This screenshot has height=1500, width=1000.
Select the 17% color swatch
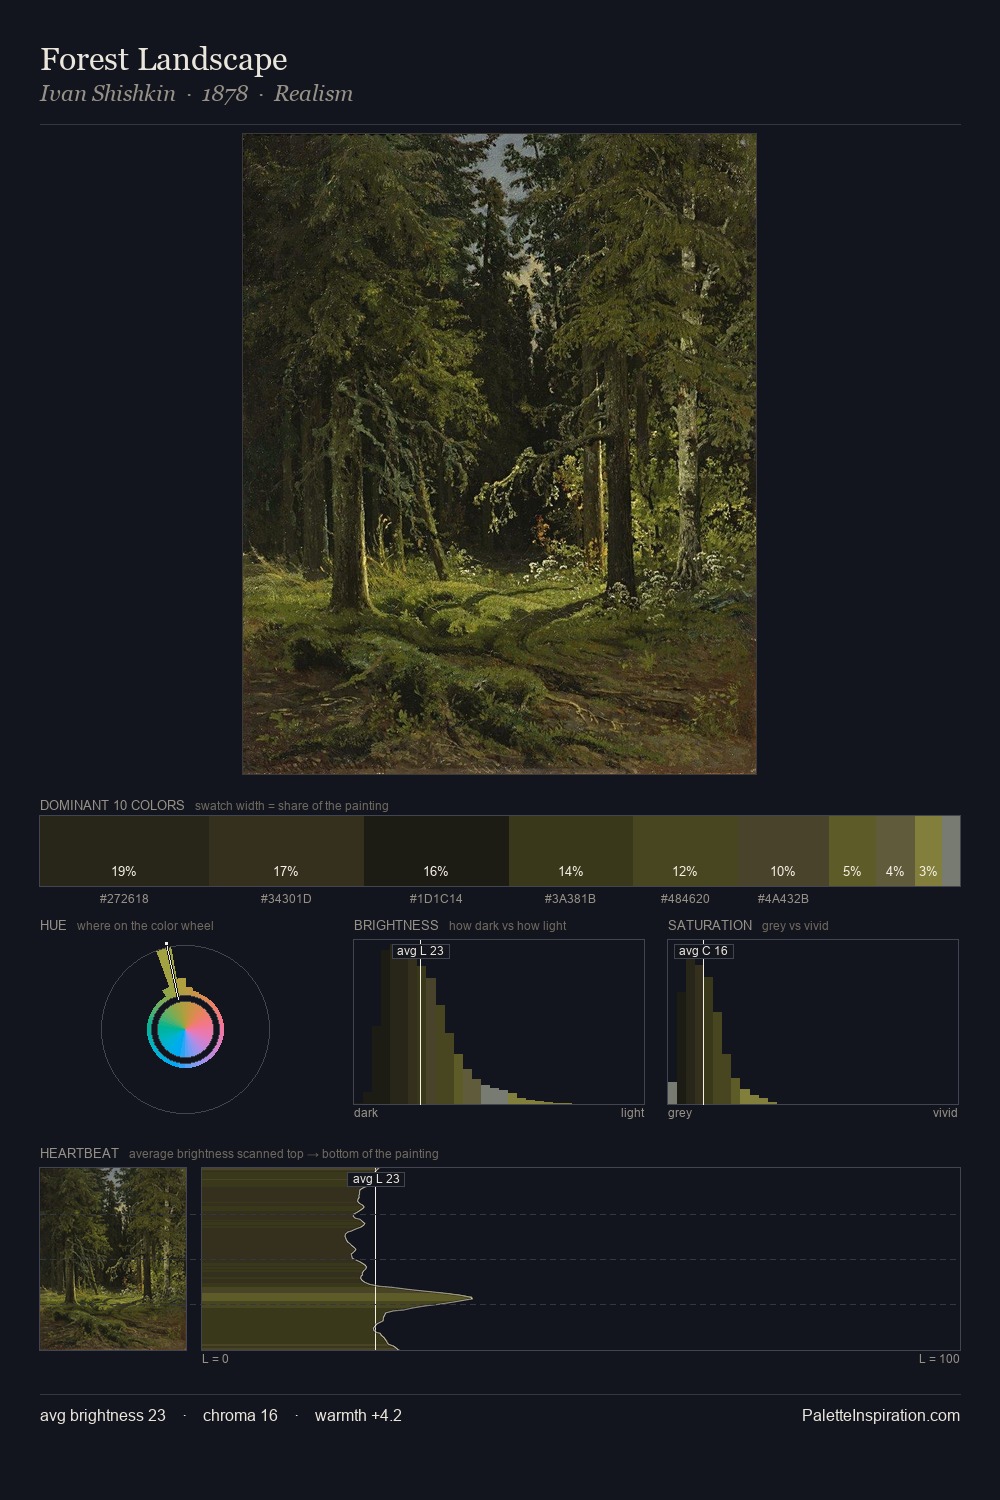pos(286,851)
